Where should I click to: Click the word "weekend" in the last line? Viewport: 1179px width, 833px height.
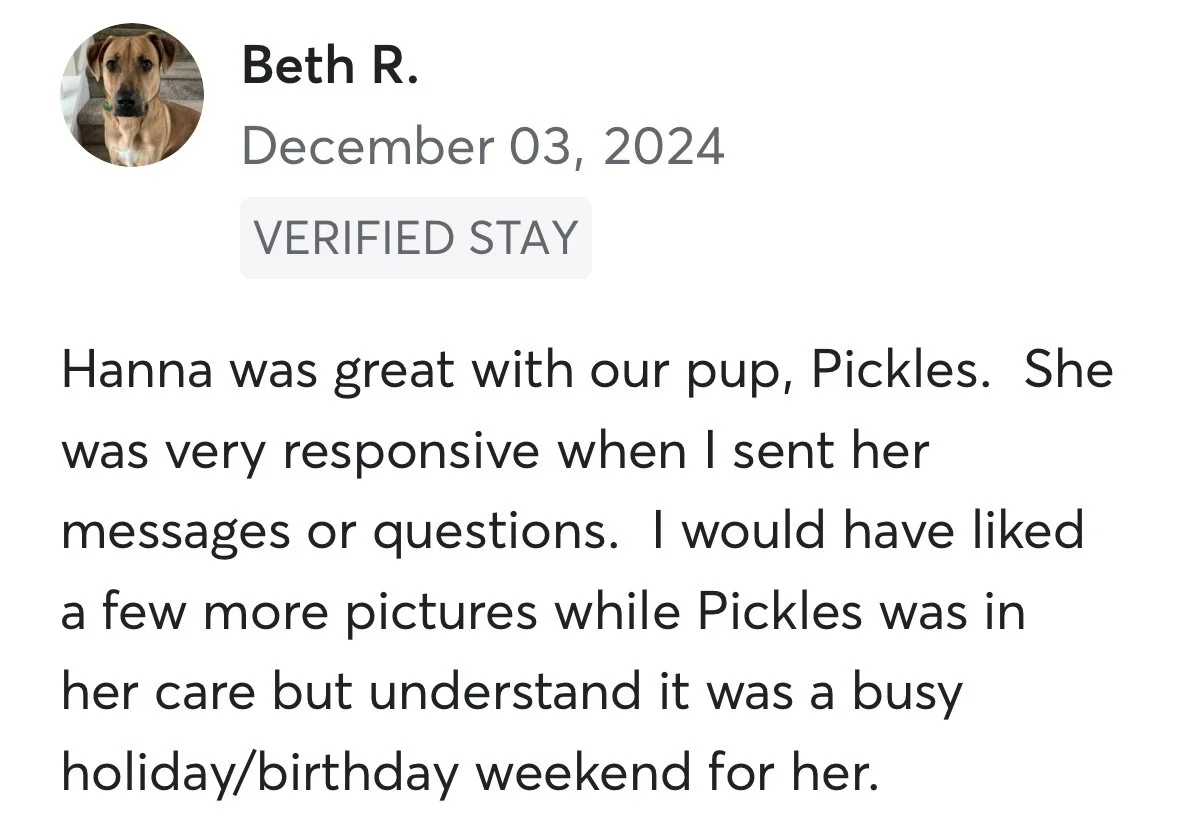point(583,772)
